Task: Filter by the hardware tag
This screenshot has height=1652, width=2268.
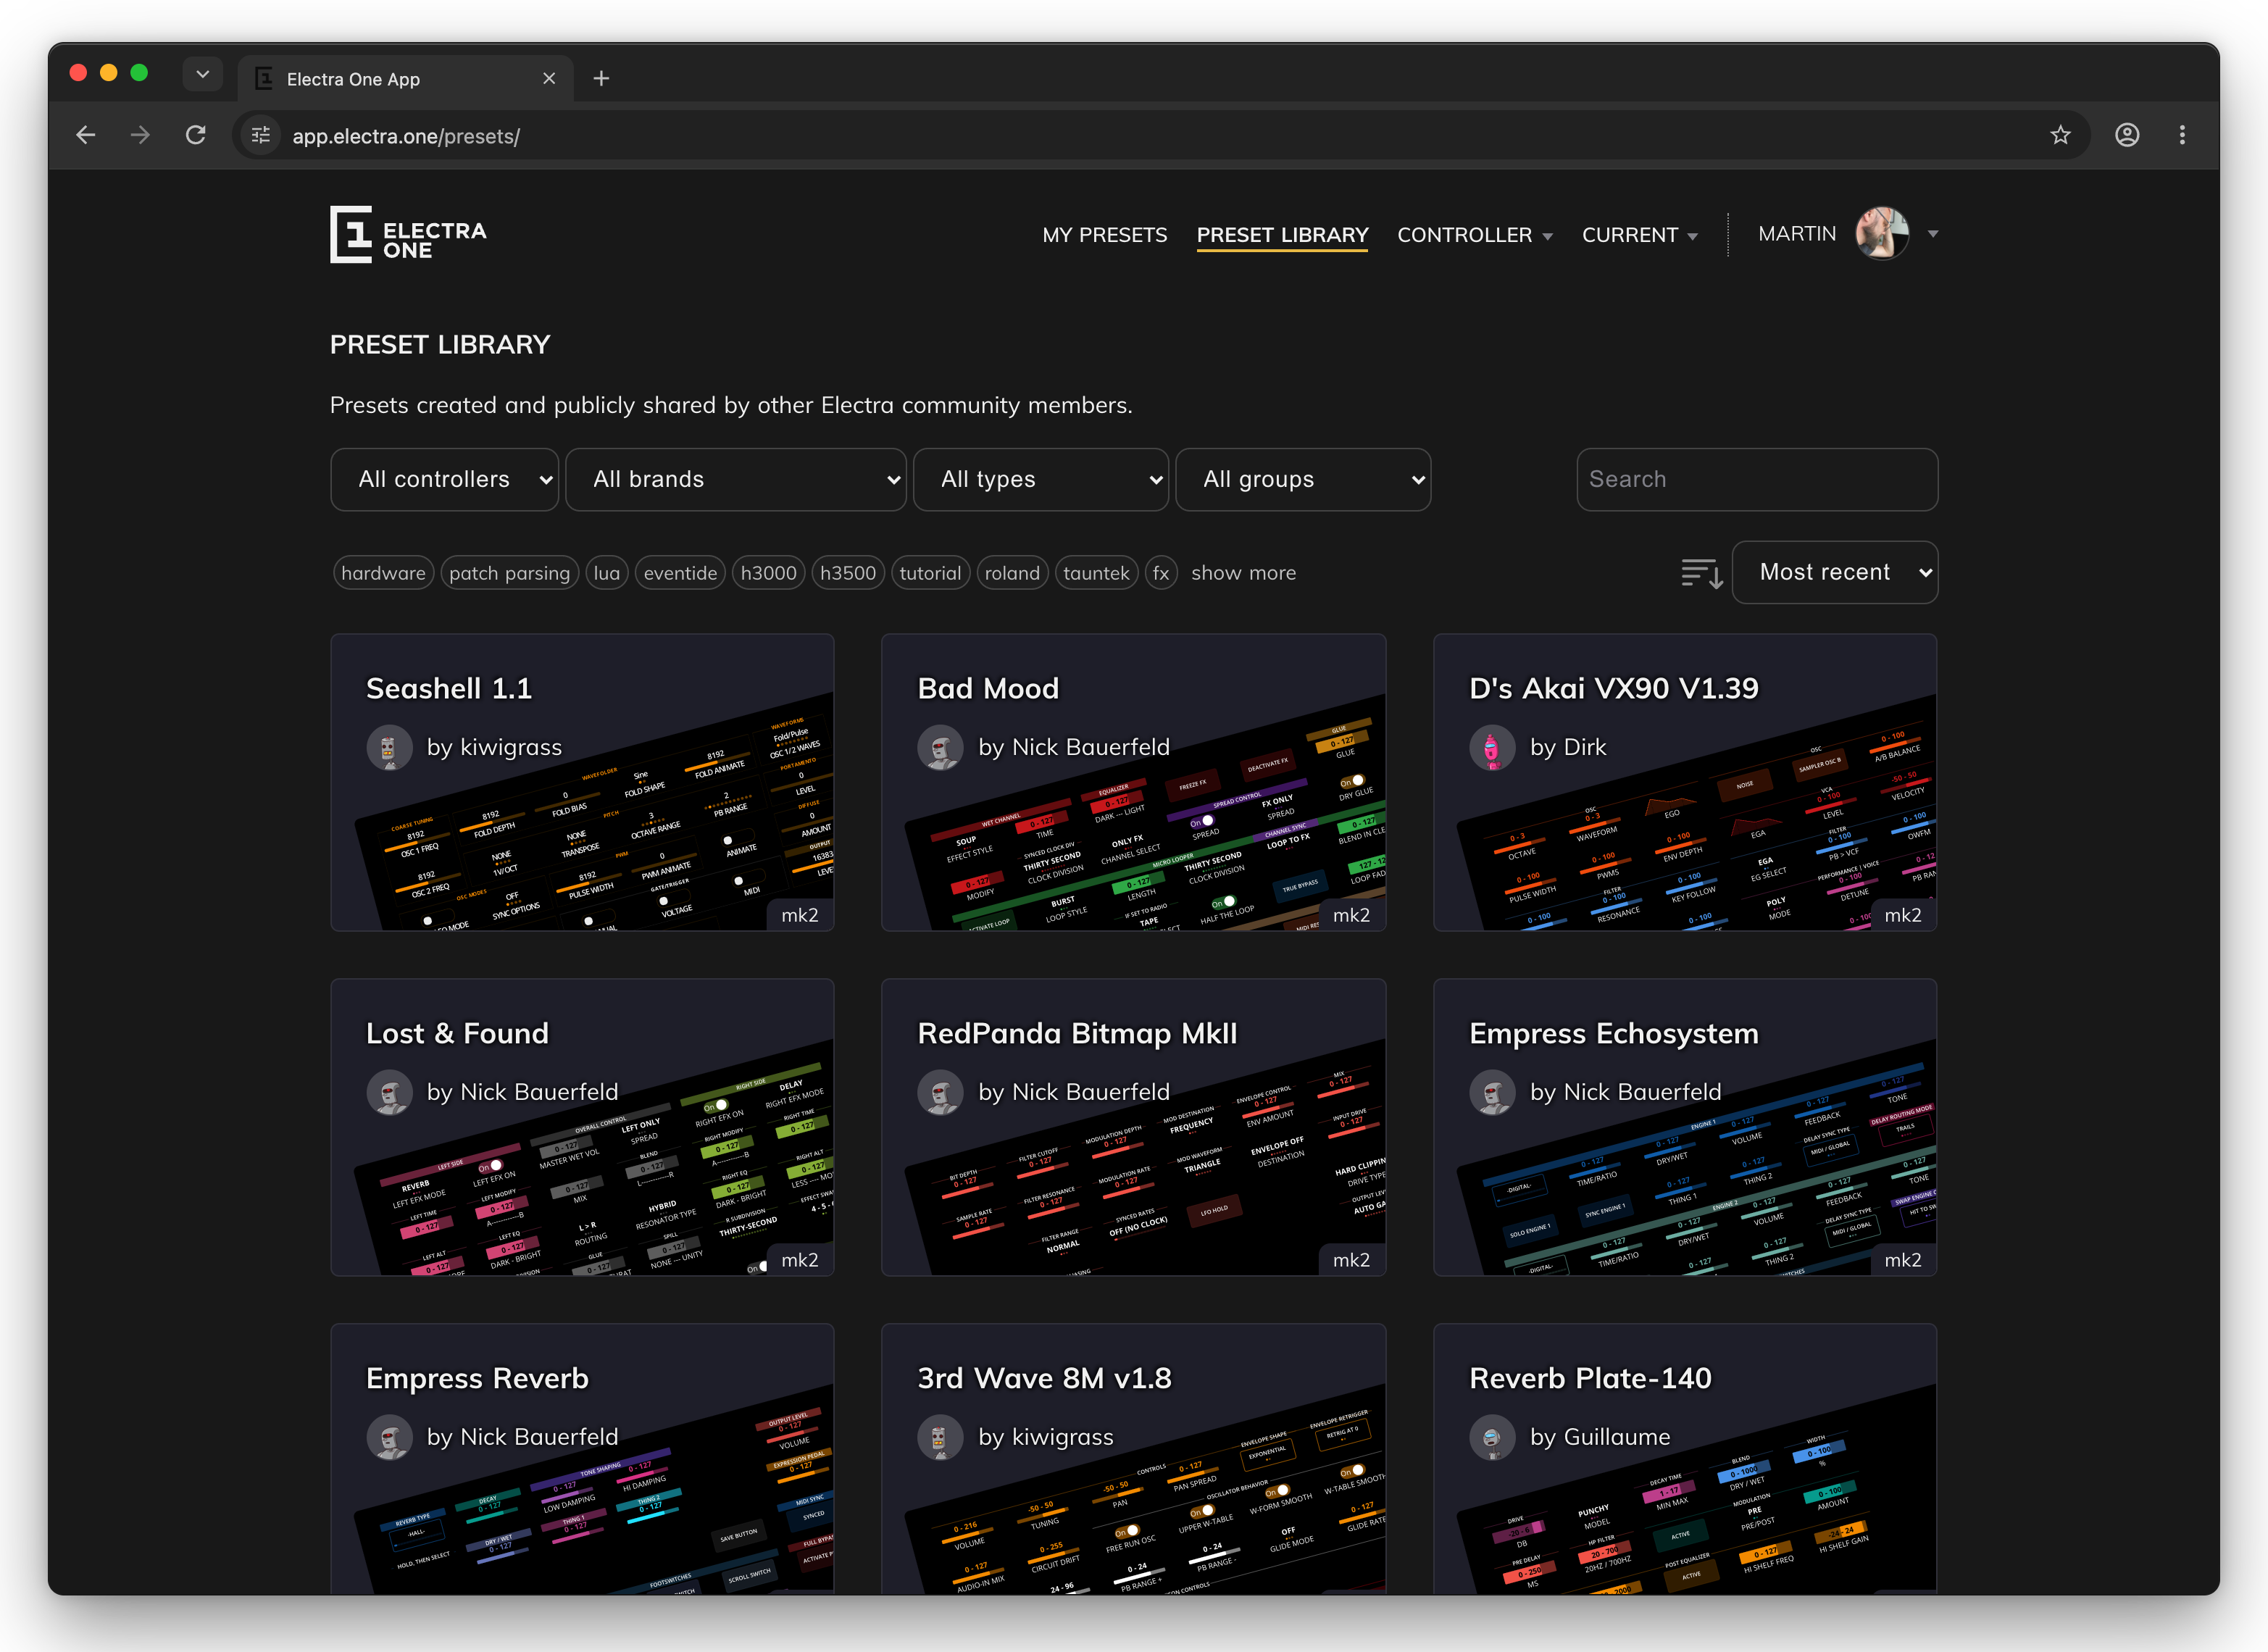Action: tap(383, 573)
